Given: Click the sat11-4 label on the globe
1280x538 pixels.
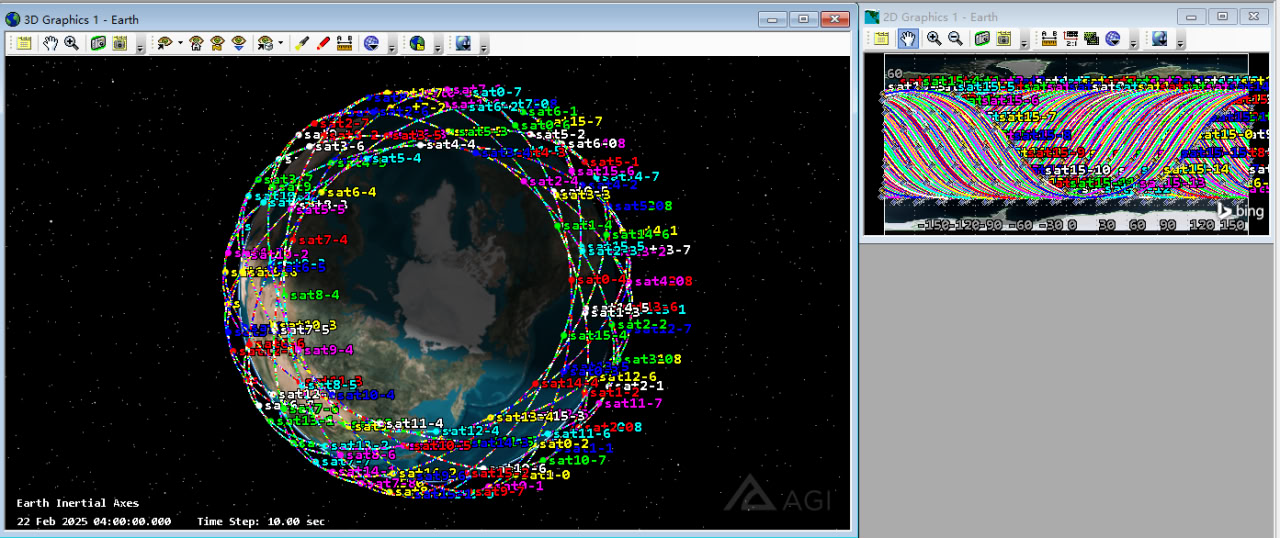Looking at the screenshot, I should click(x=414, y=424).
